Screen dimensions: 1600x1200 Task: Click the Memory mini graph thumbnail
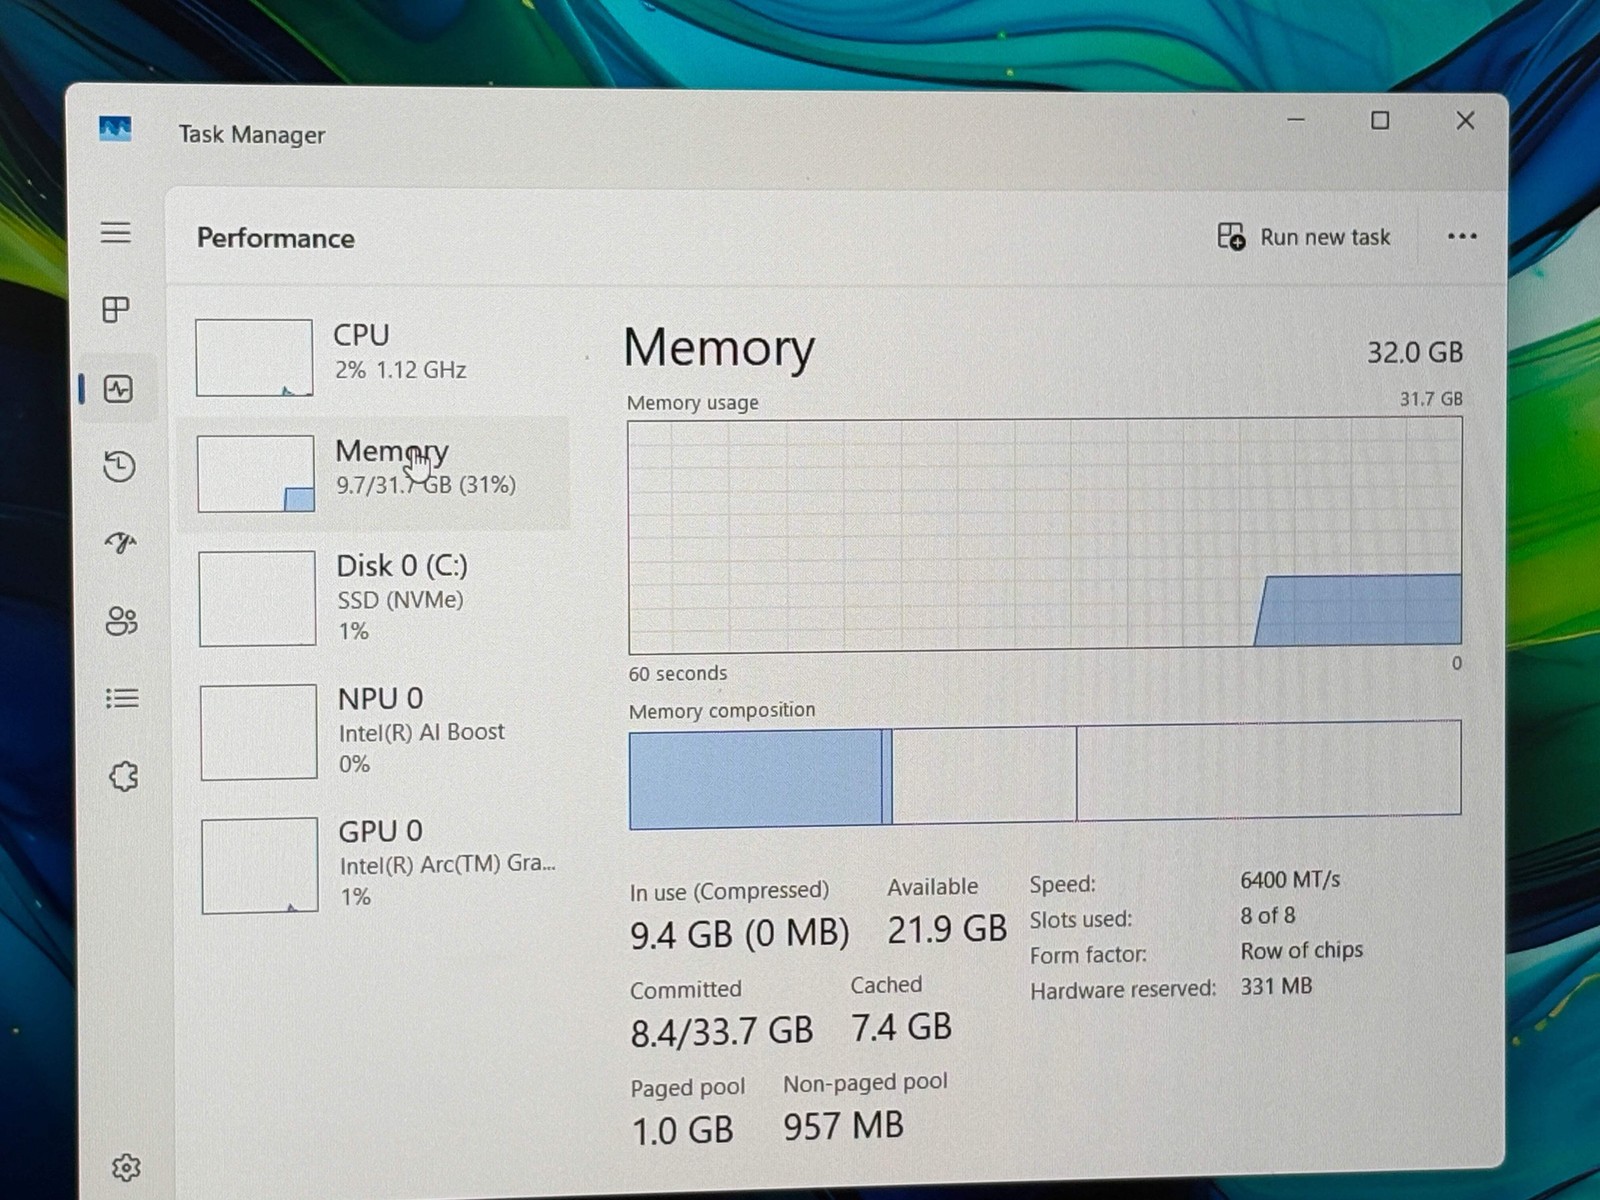click(x=256, y=474)
